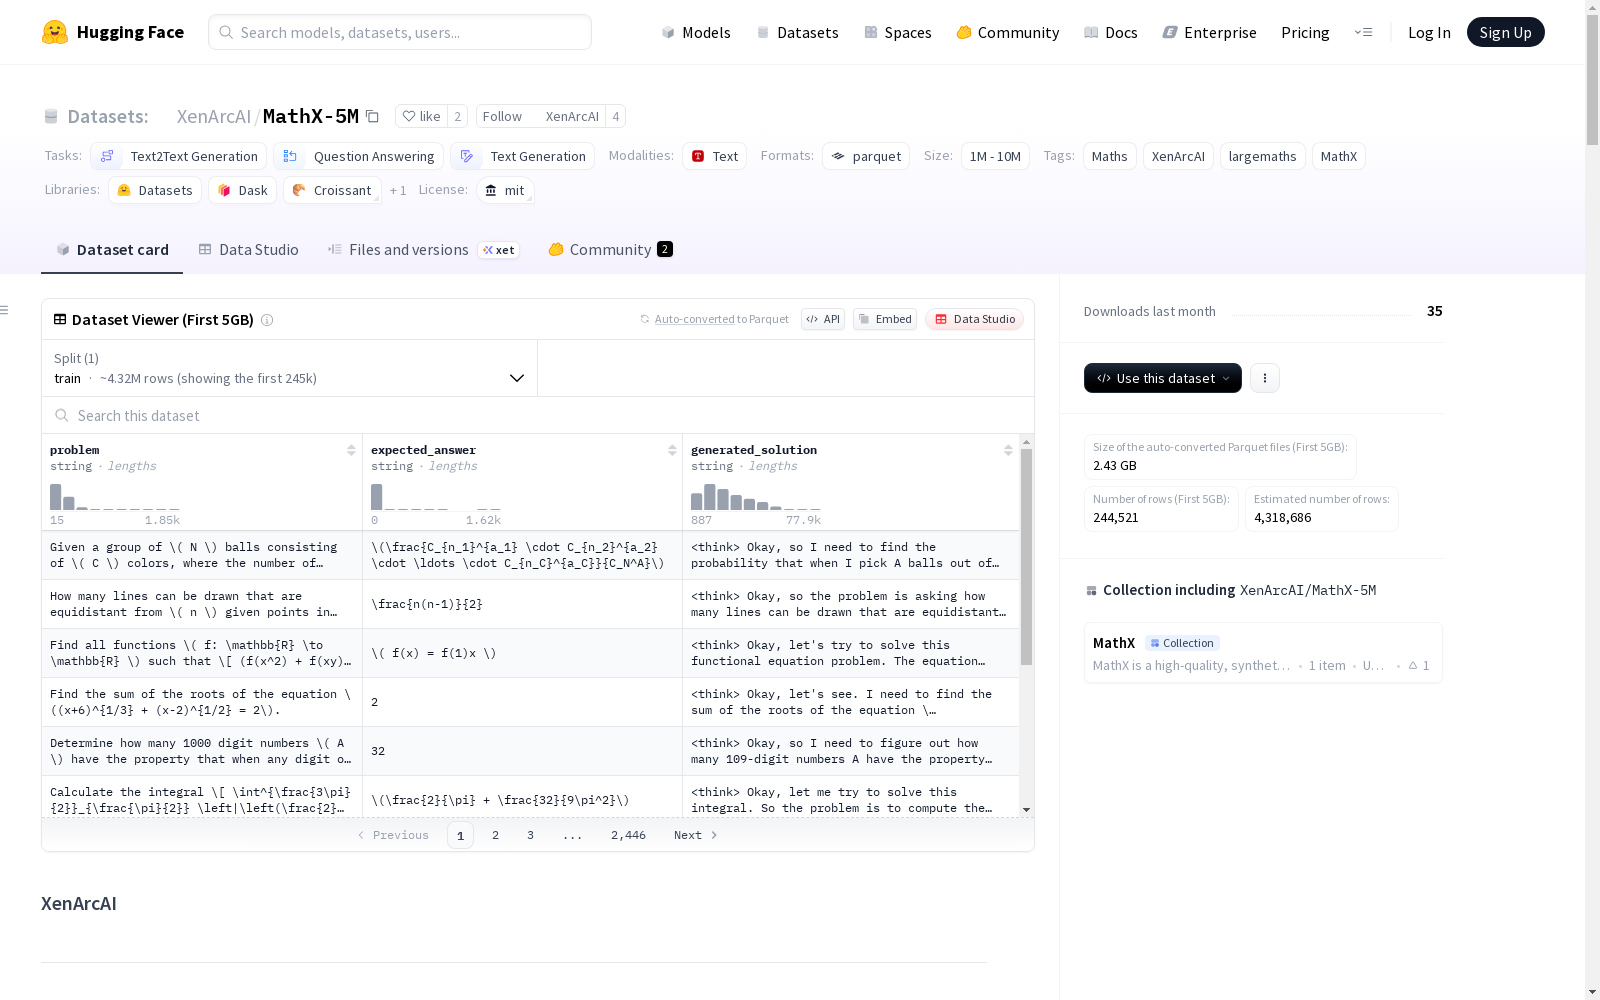Image resolution: width=1600 pixels, height=1000 pixels.
Task: Follow the XenArcAI organization
Action: [502, 116]
